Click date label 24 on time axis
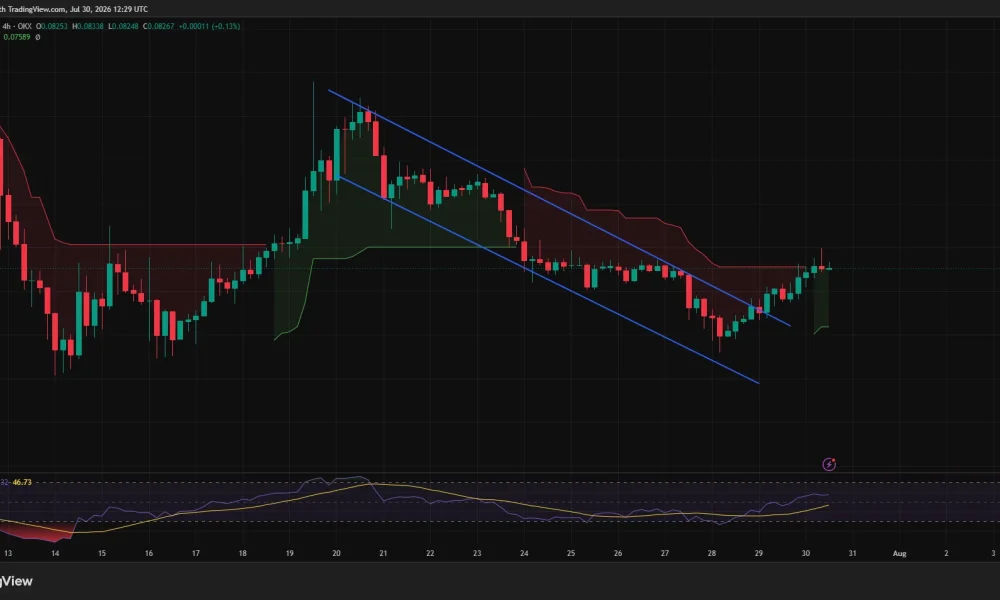 click(x=524, y=553)
